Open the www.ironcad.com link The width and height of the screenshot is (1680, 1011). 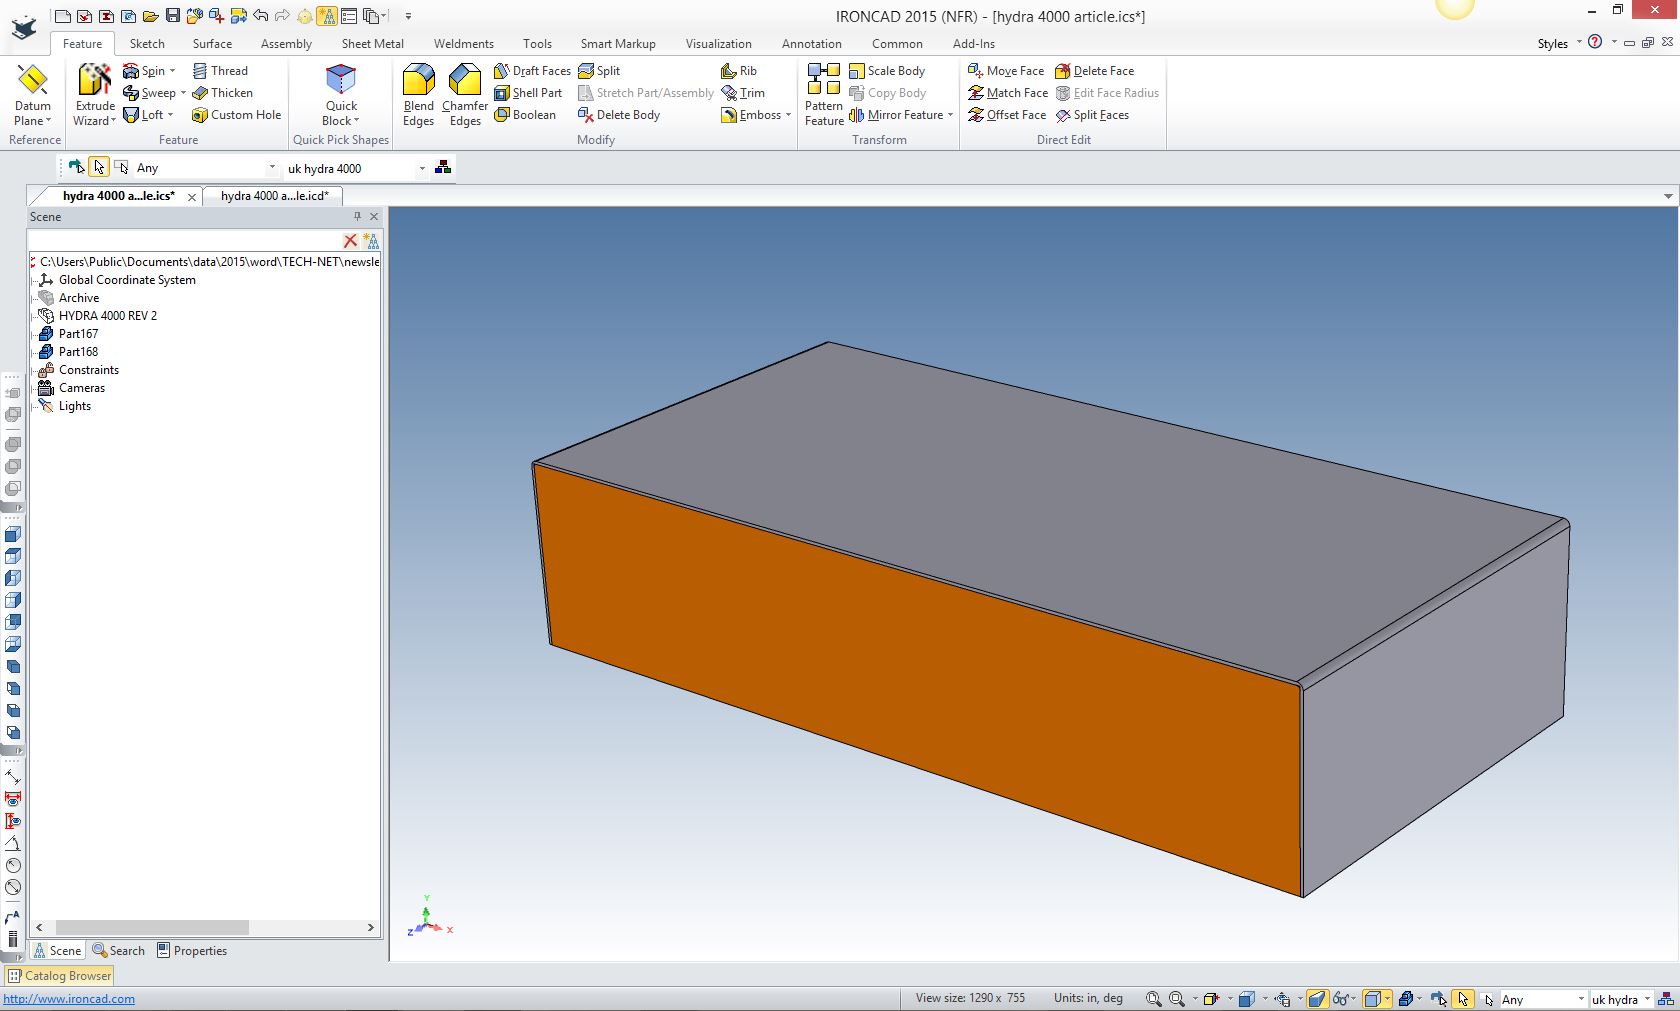click(69, 999)
